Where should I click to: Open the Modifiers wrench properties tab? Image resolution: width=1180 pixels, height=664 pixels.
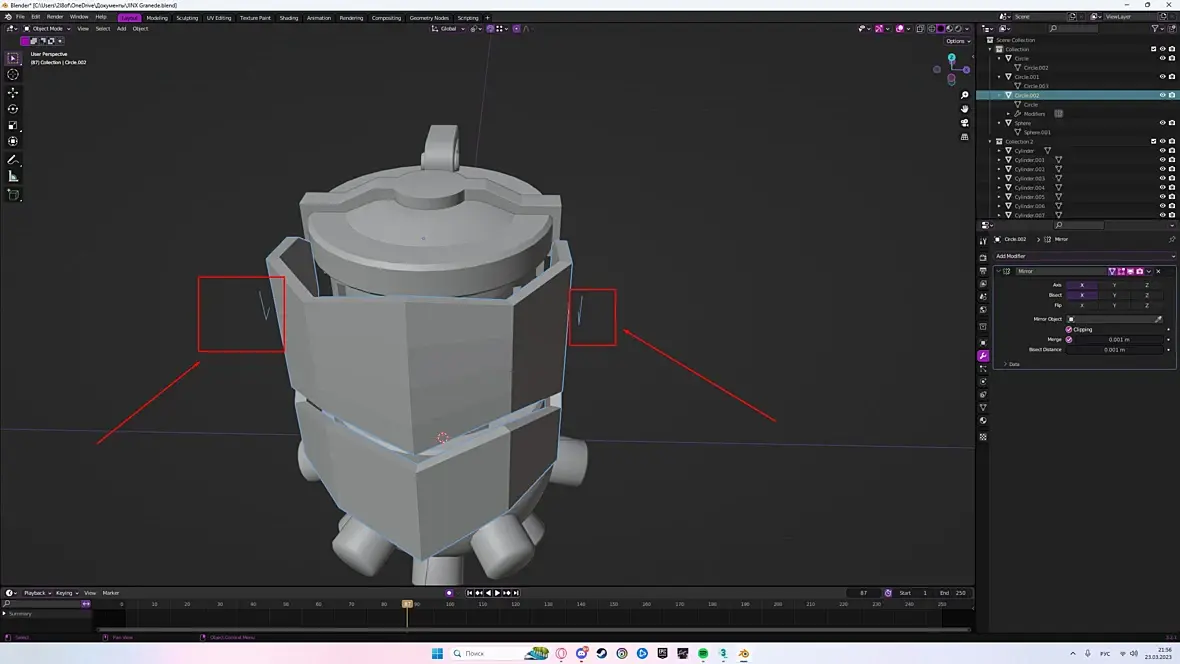[x=983, y=356]
